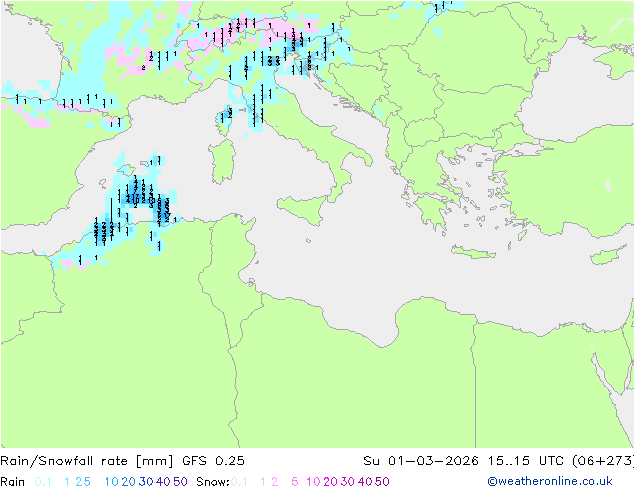Click the snow legend value 10
The height and width of the screenshot is (490, 634).
point(313,482)
